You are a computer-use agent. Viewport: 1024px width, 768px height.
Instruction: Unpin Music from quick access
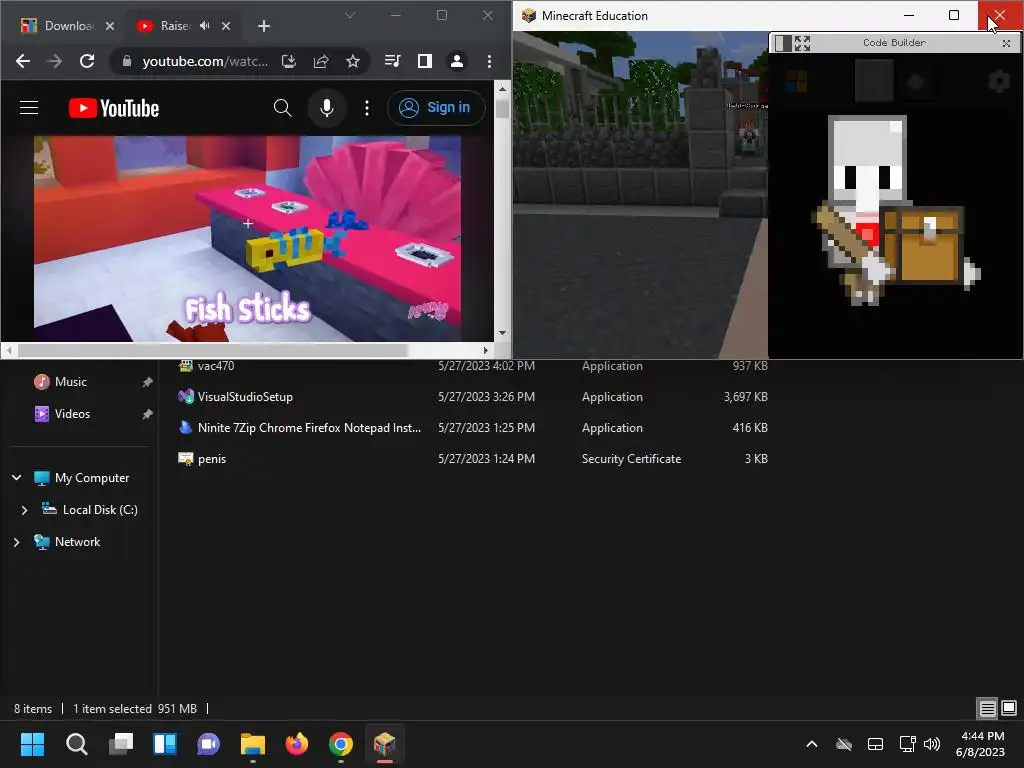tap(148, 382)
